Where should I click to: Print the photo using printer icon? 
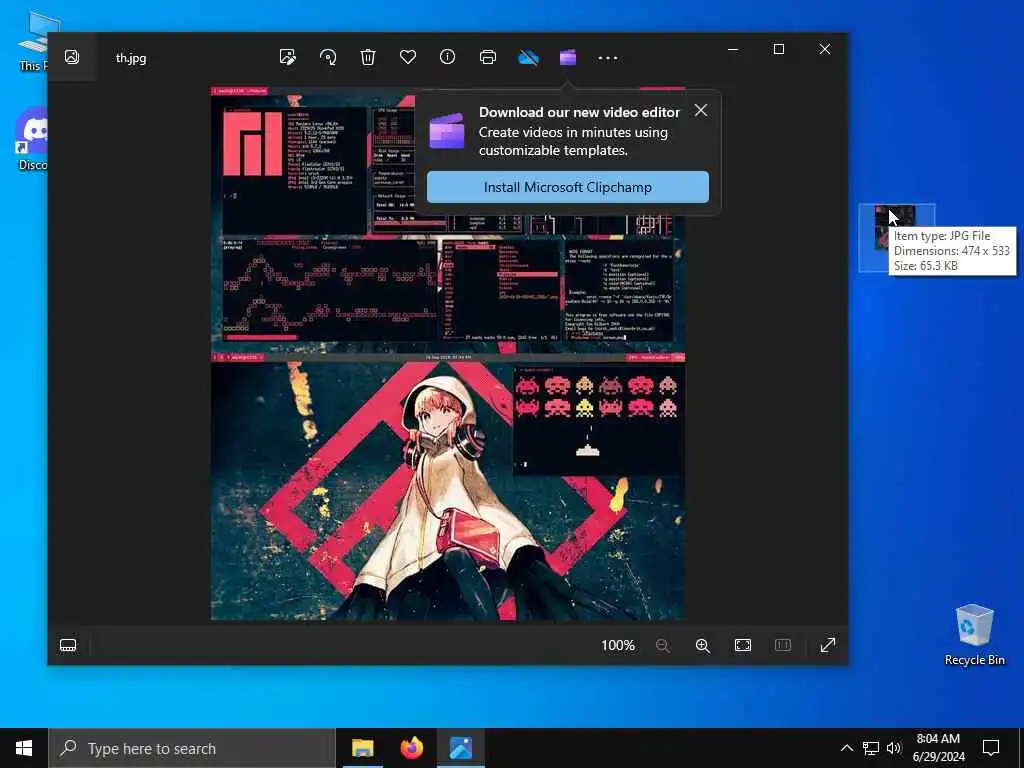click(487, 57)
